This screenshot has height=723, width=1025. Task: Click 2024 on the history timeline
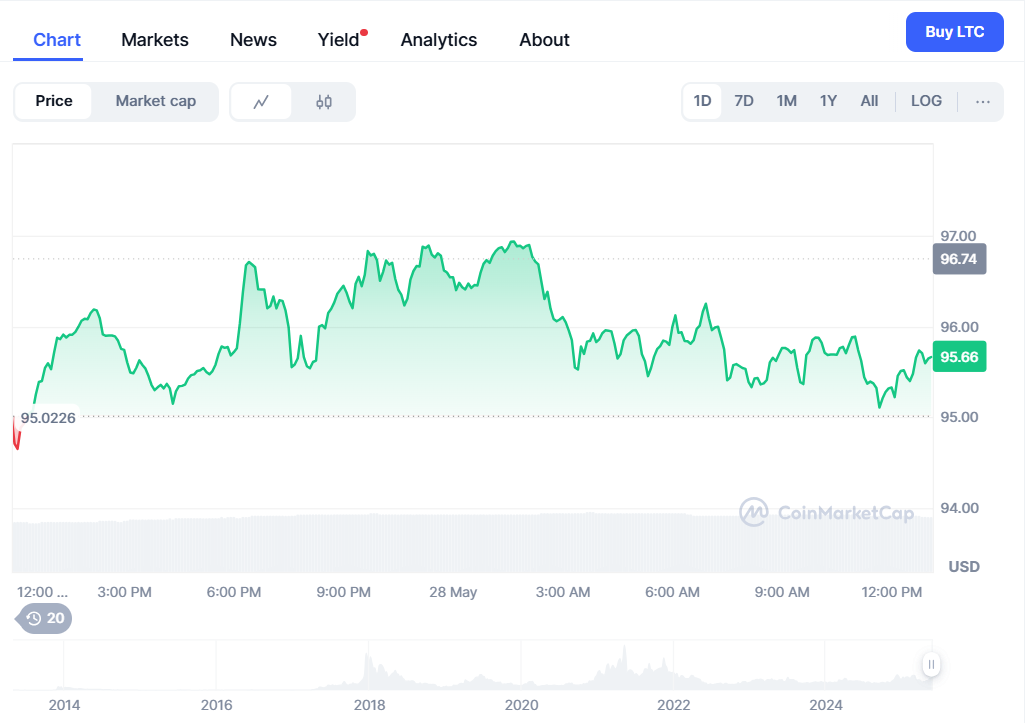pyautogui.click(x=826, y=705)
